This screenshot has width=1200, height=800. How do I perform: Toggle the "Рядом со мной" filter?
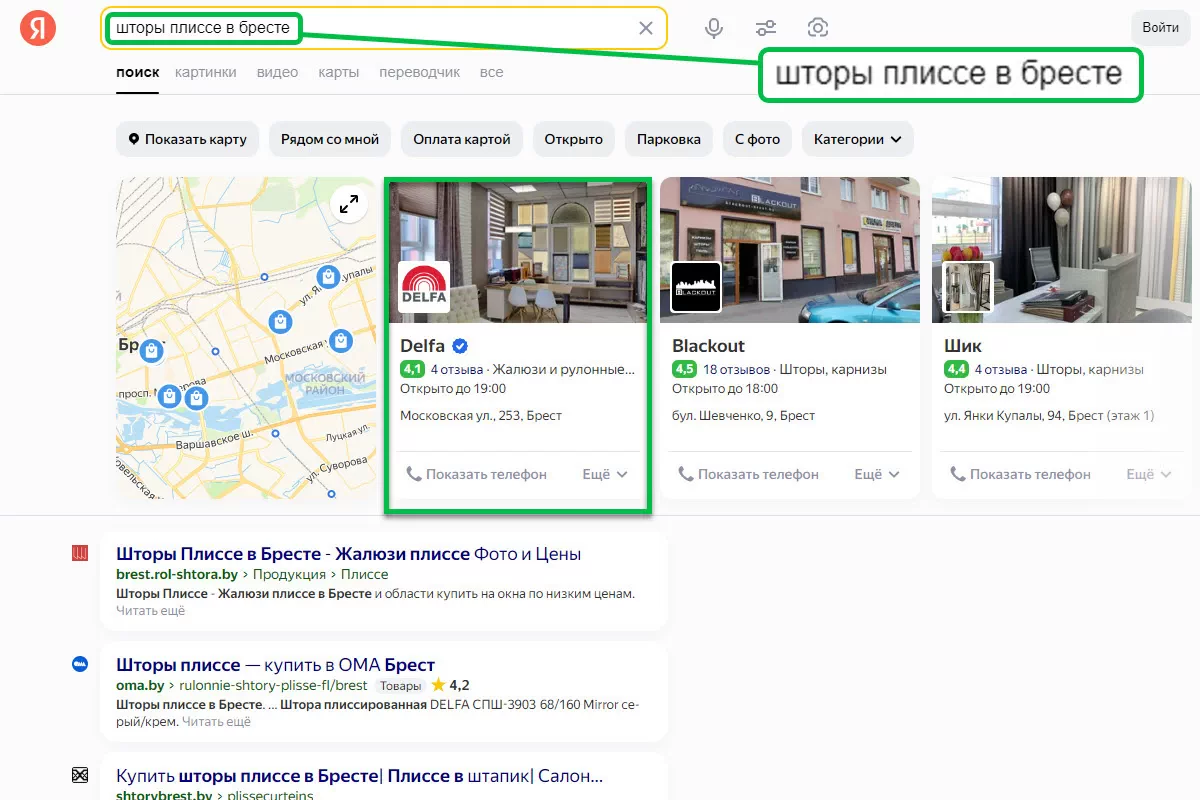330,139
